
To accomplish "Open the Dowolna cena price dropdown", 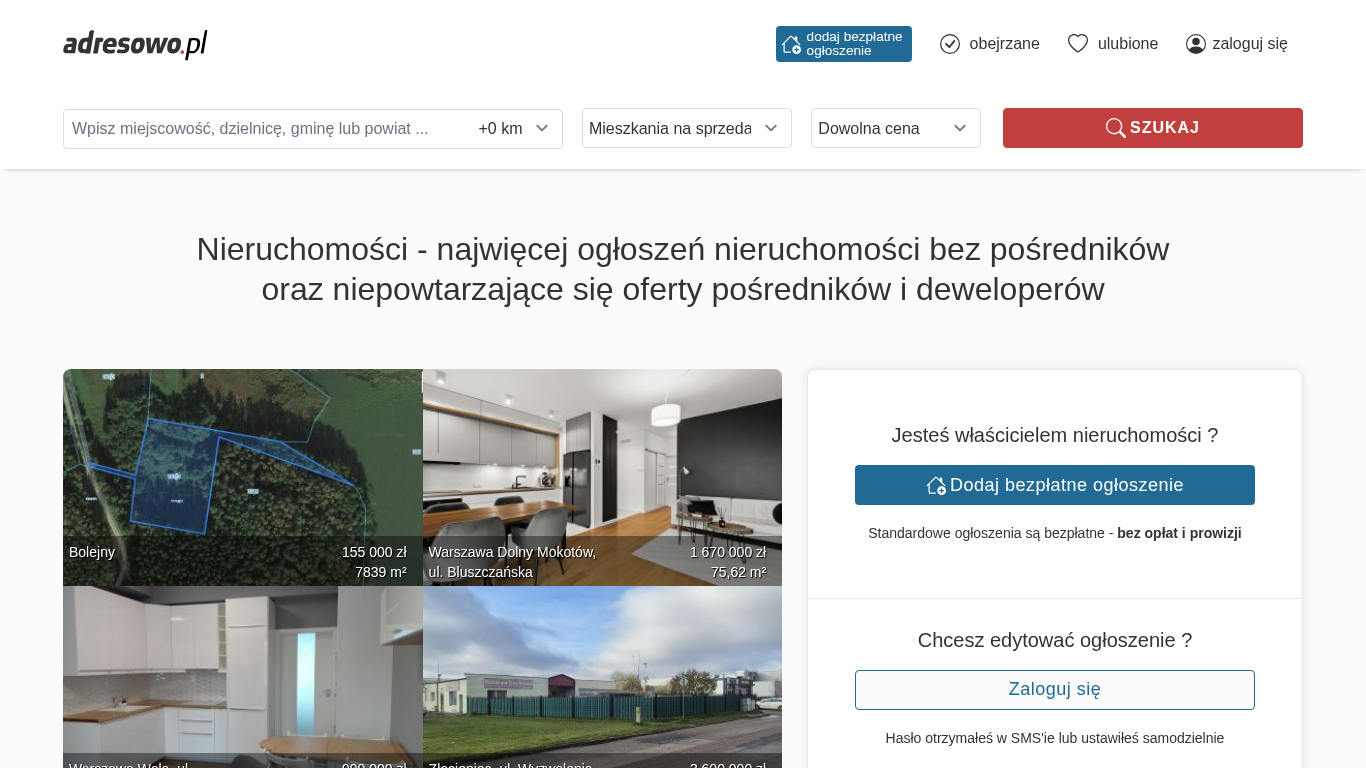I will (895, 128).
